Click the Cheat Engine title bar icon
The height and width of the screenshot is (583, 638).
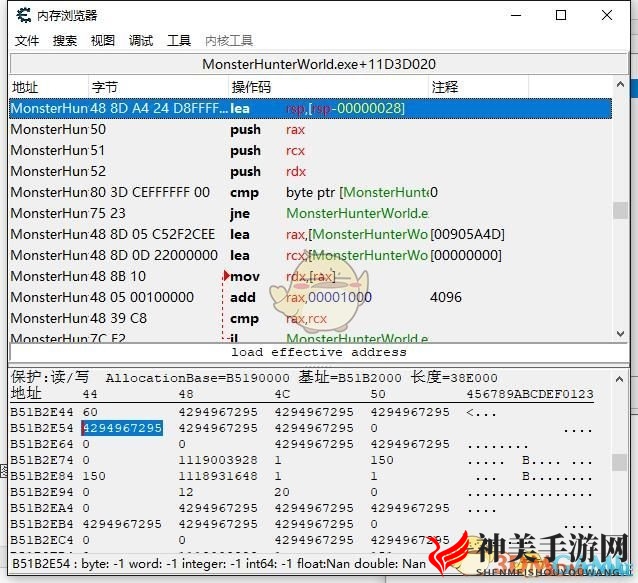point(24,15)
